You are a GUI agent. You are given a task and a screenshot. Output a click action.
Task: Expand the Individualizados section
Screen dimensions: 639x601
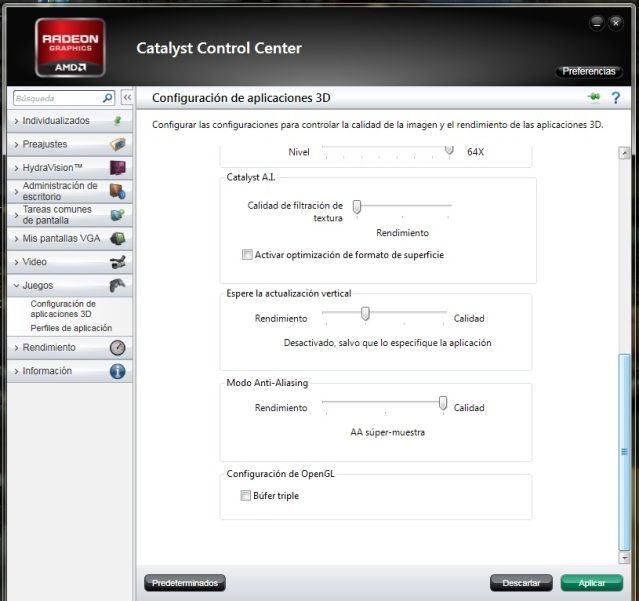pyautogui.click(x=56, y=121)
